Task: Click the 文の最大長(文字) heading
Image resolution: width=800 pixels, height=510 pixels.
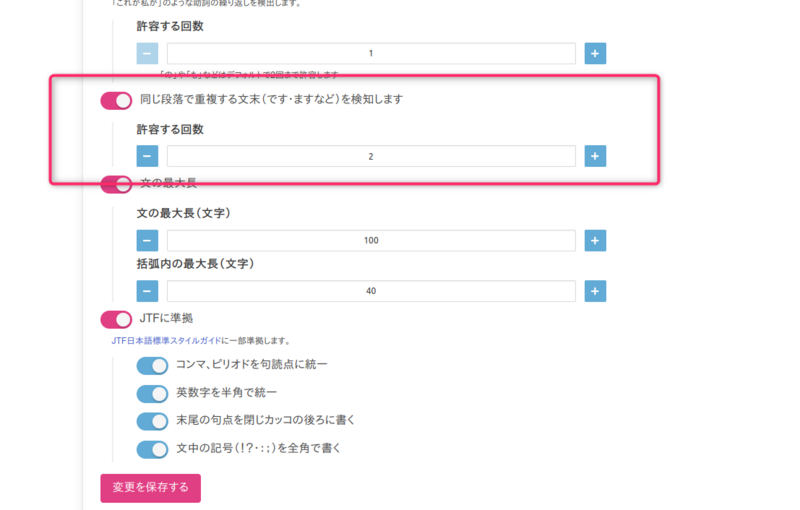Action: click(x=184, y=213)
